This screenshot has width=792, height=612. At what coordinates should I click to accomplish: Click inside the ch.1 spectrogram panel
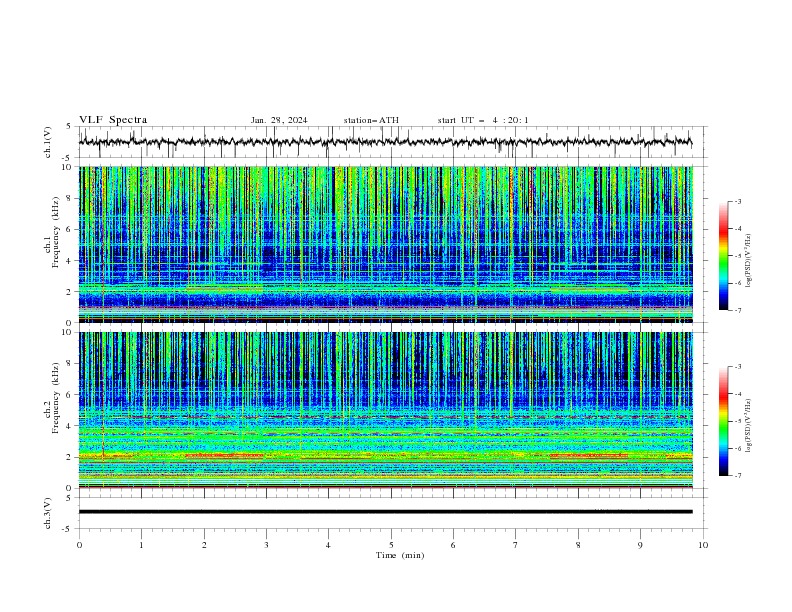coord(385,244)
